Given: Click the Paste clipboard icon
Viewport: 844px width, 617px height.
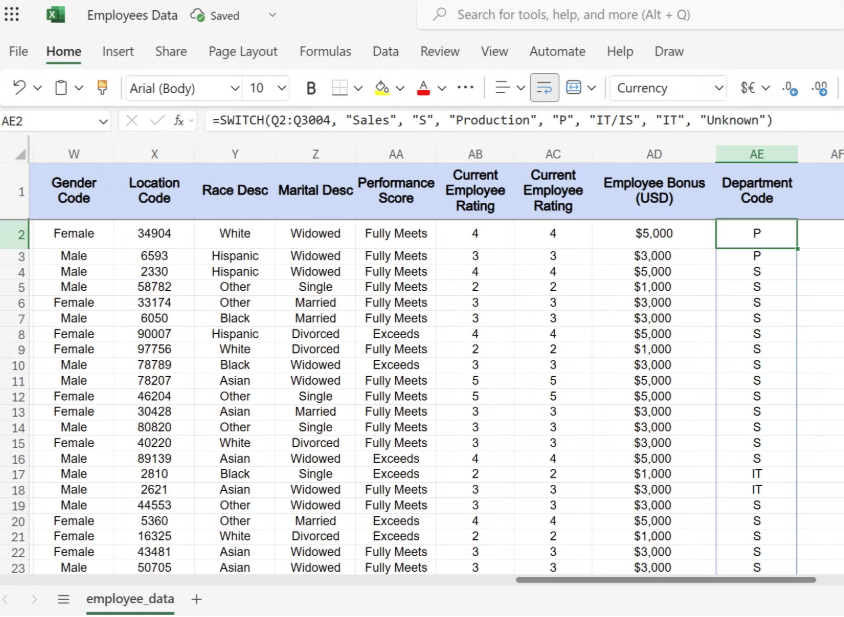Looking at the screenshot, I should [61, 87].
